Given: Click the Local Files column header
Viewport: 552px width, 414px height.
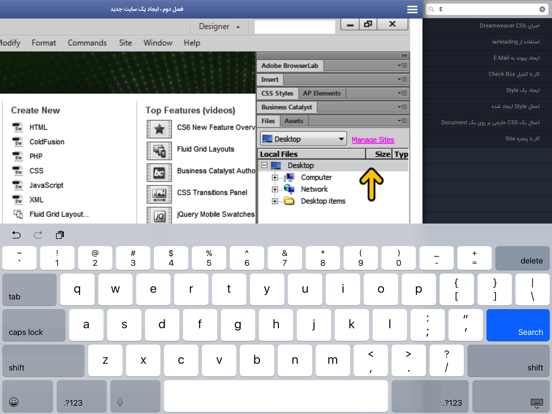Looking at the screenshot, I should 312,154.
